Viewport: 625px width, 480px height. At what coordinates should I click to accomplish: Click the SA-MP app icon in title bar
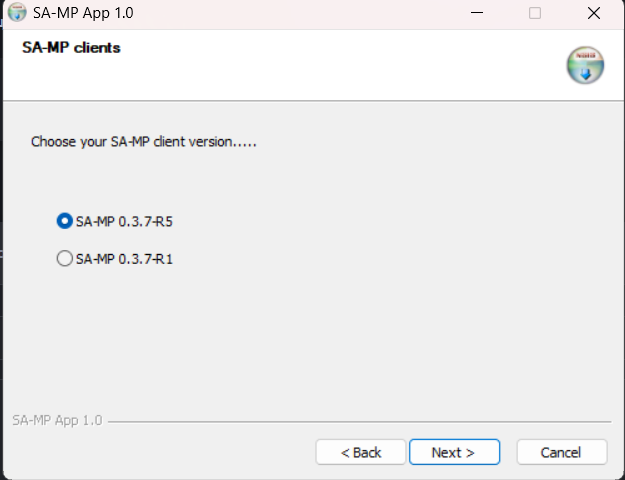click(x=17, y=14)
